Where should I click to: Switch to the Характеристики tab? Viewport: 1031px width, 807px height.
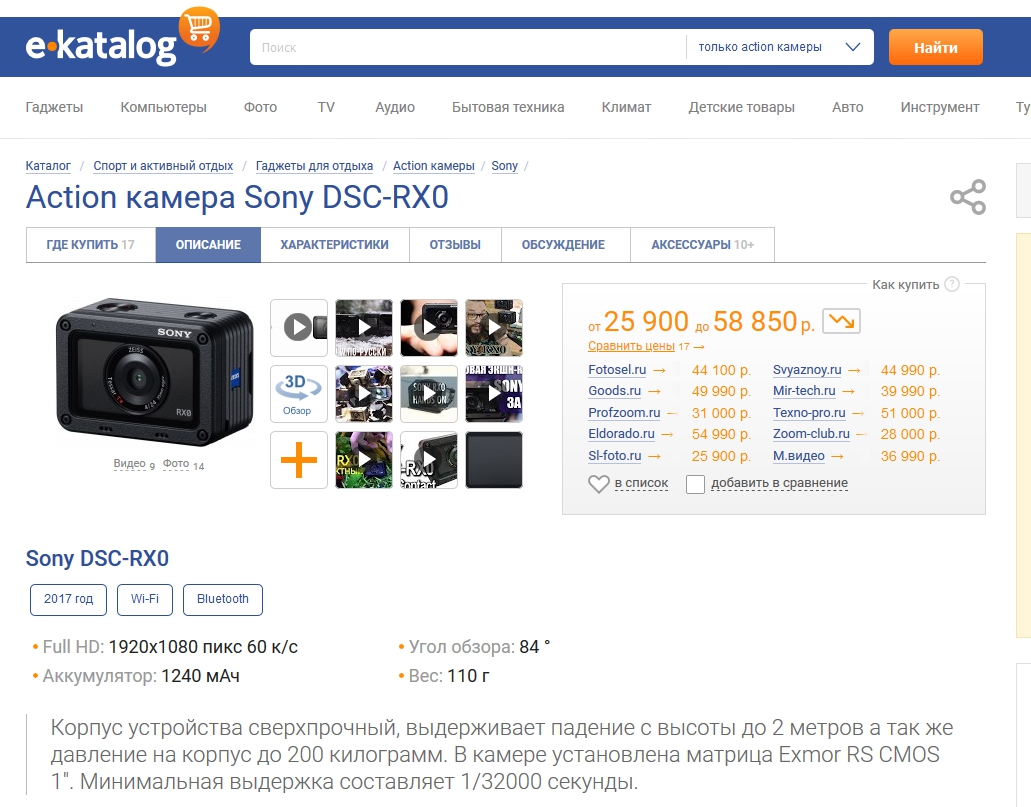334,245
